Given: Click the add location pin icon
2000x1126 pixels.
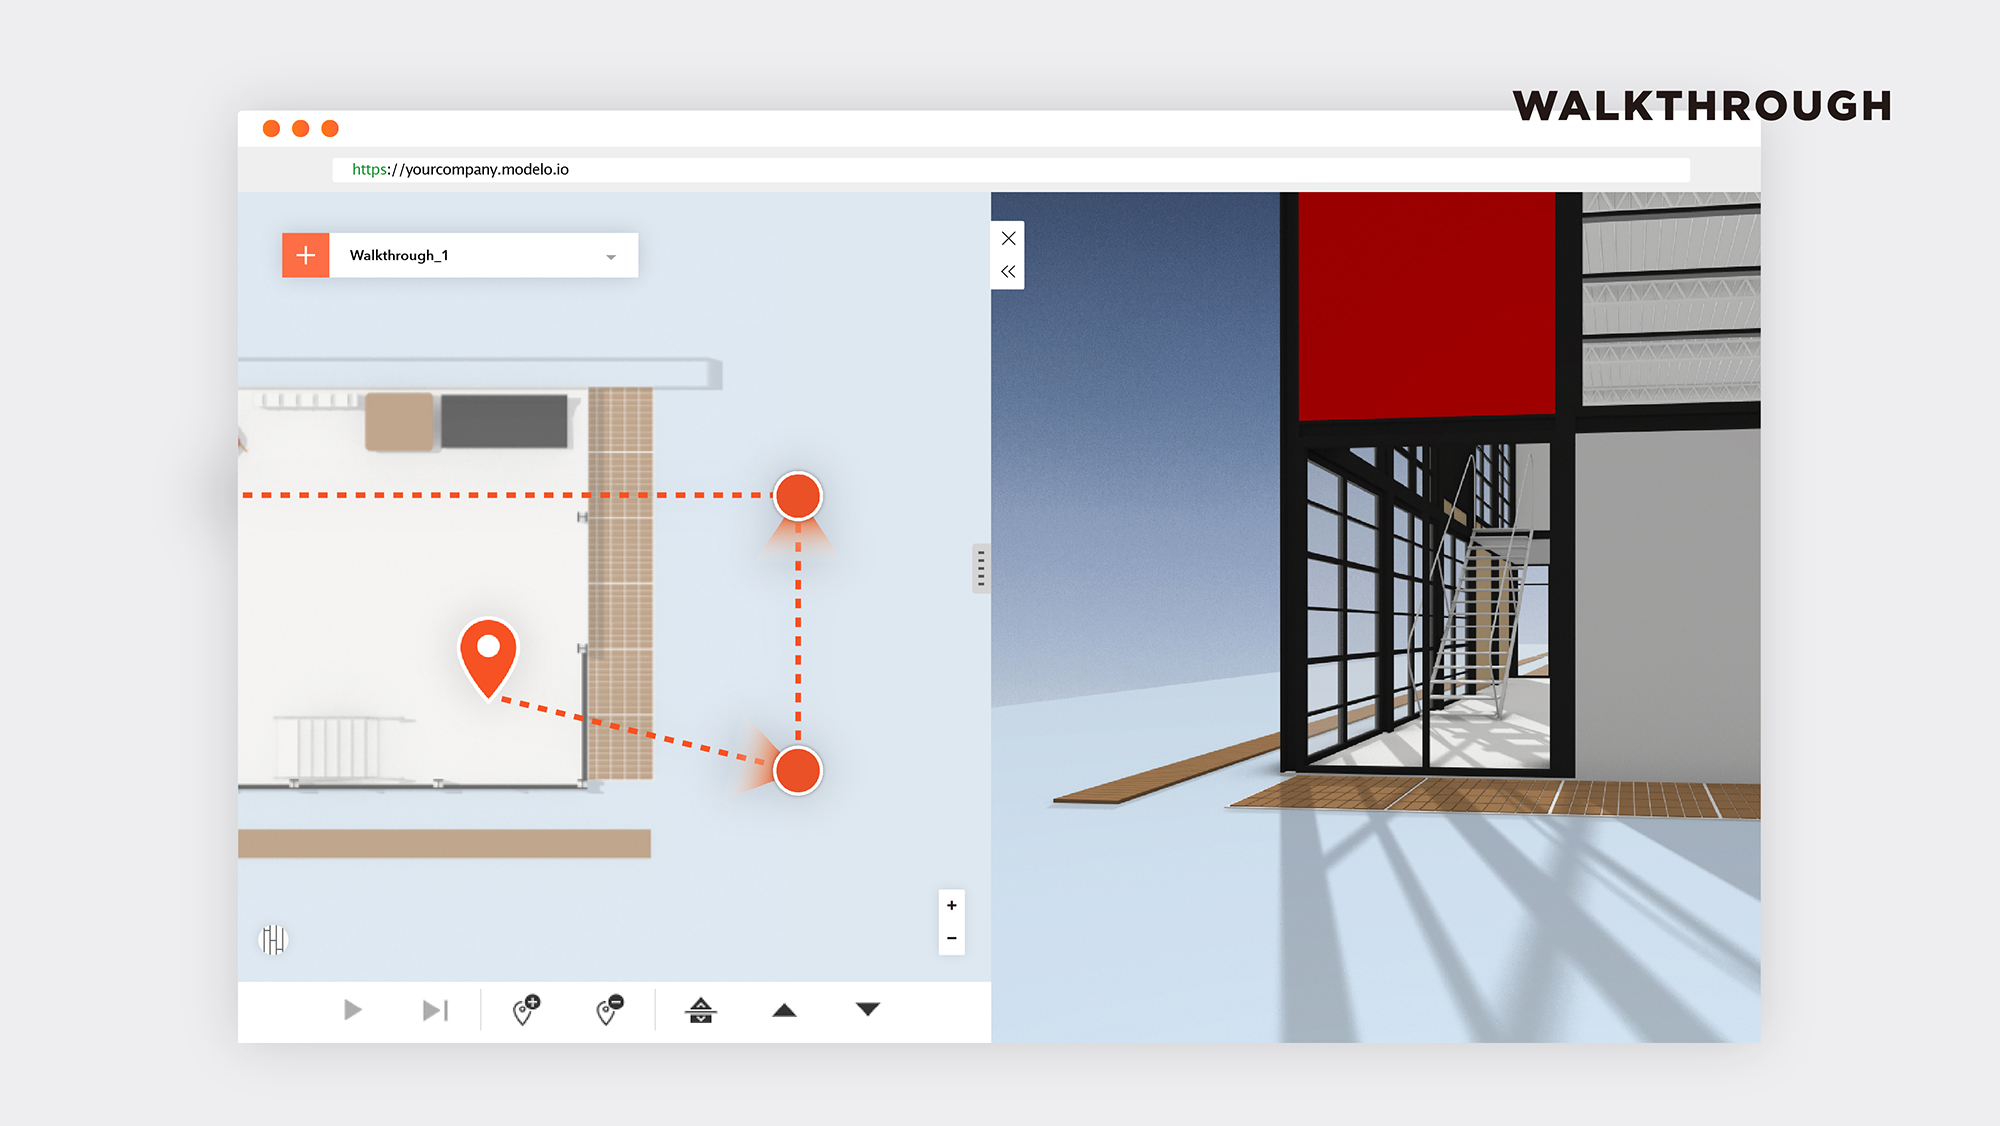Looking at the screenshot, I should (x=526, y=1010).
